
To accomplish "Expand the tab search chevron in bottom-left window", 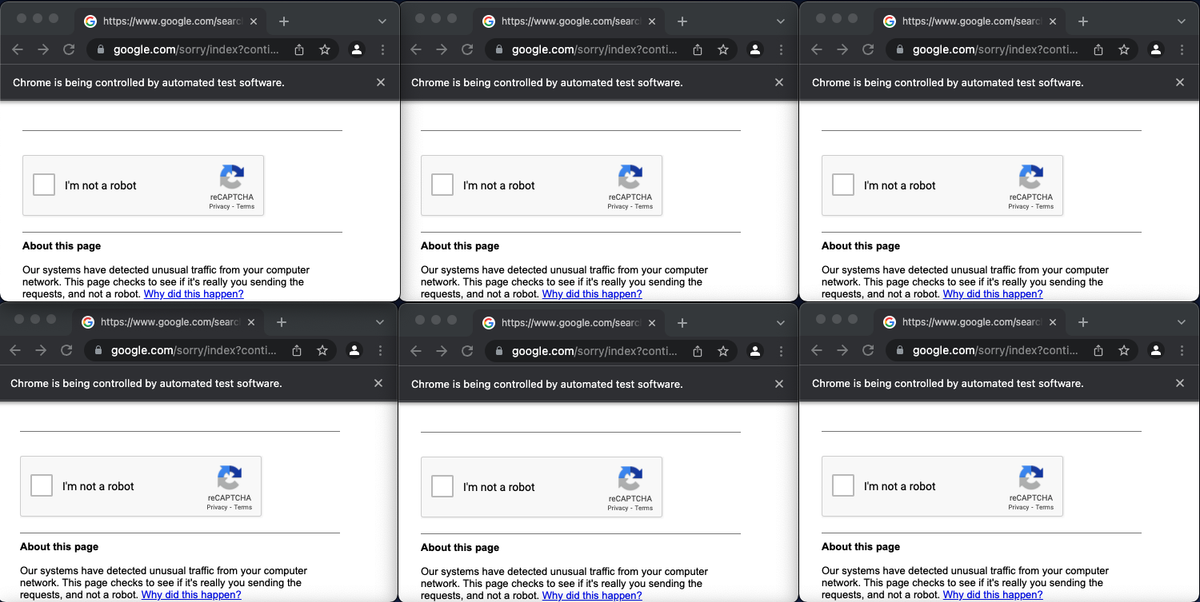I will pyautogui.click(x=379, y=322).
